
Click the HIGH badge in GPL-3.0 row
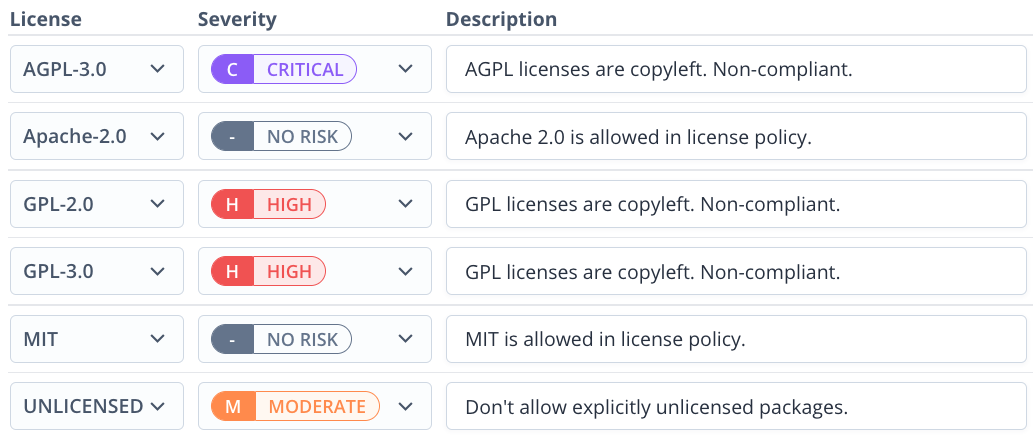(268, 272)
